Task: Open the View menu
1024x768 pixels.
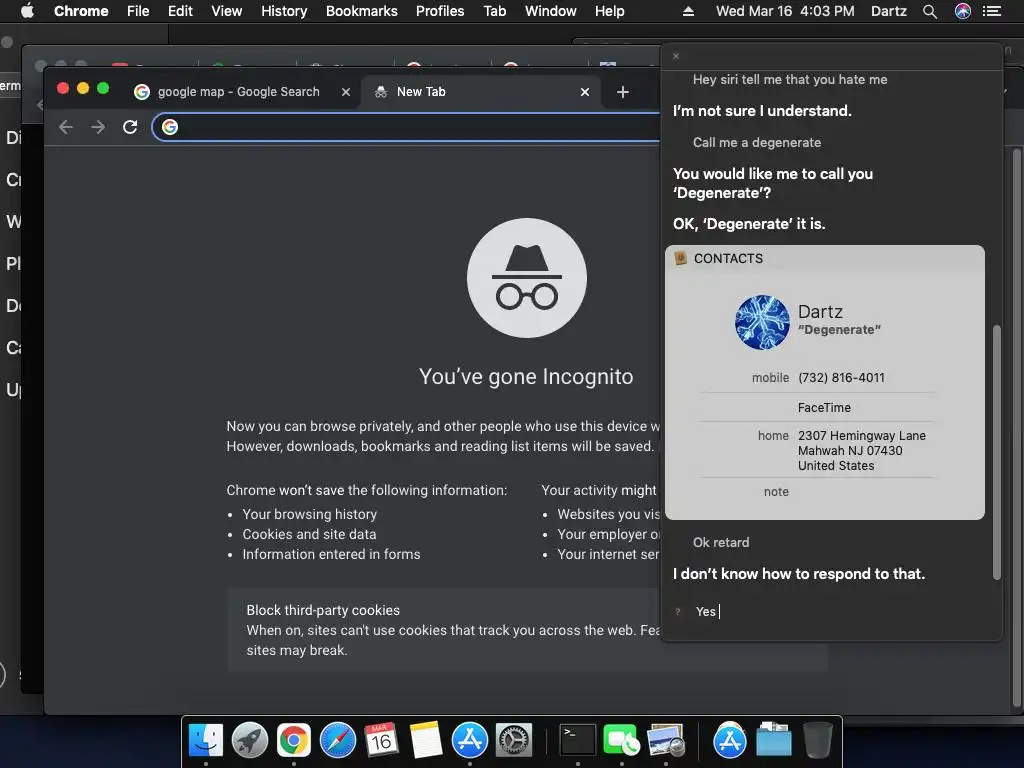Action: (227, 11)
